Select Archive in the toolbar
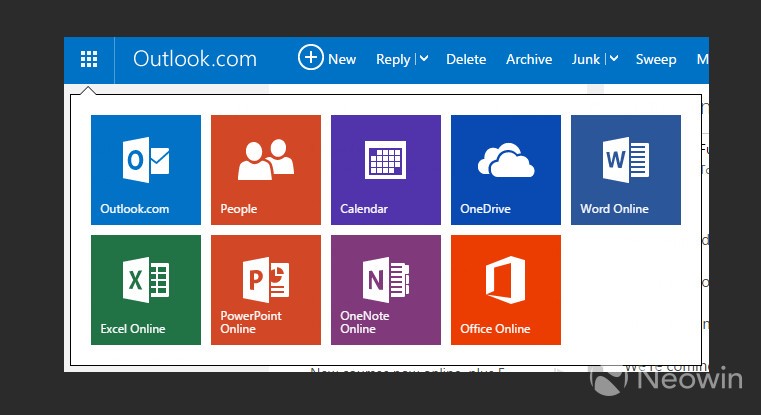Viewport: 761px width, 415px height. [x=529, y=59]
